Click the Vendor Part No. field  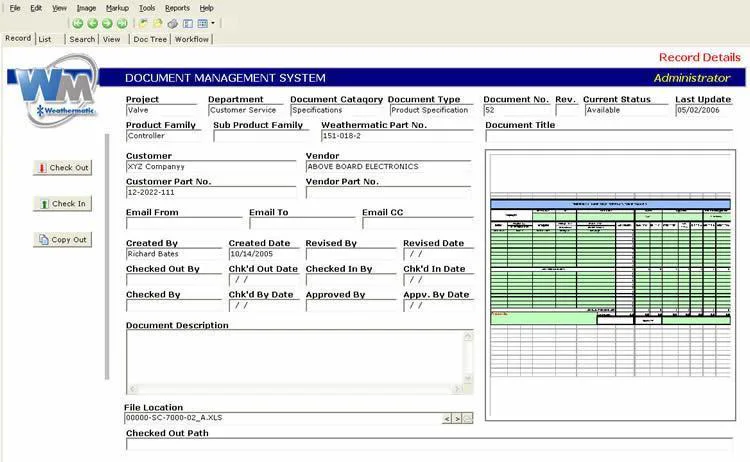click(x=388, y=193)
